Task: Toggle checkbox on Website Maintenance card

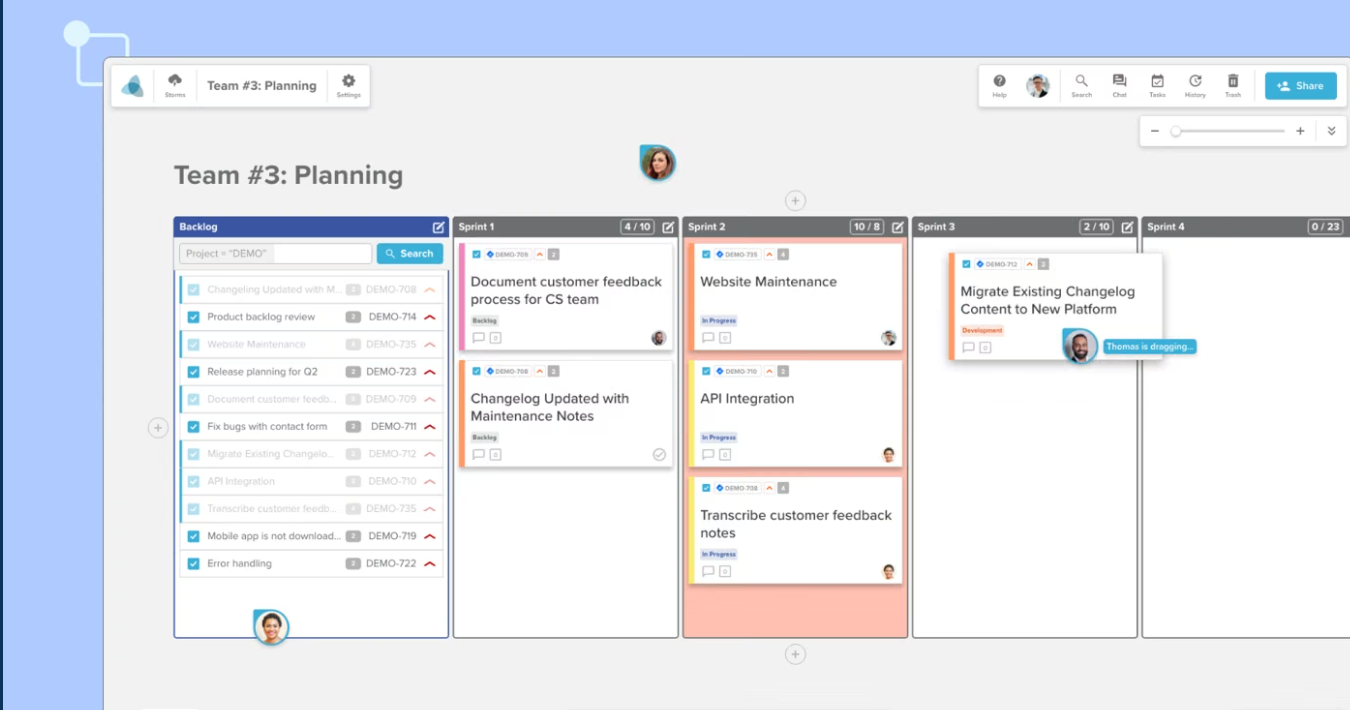Action: (706, 255)
